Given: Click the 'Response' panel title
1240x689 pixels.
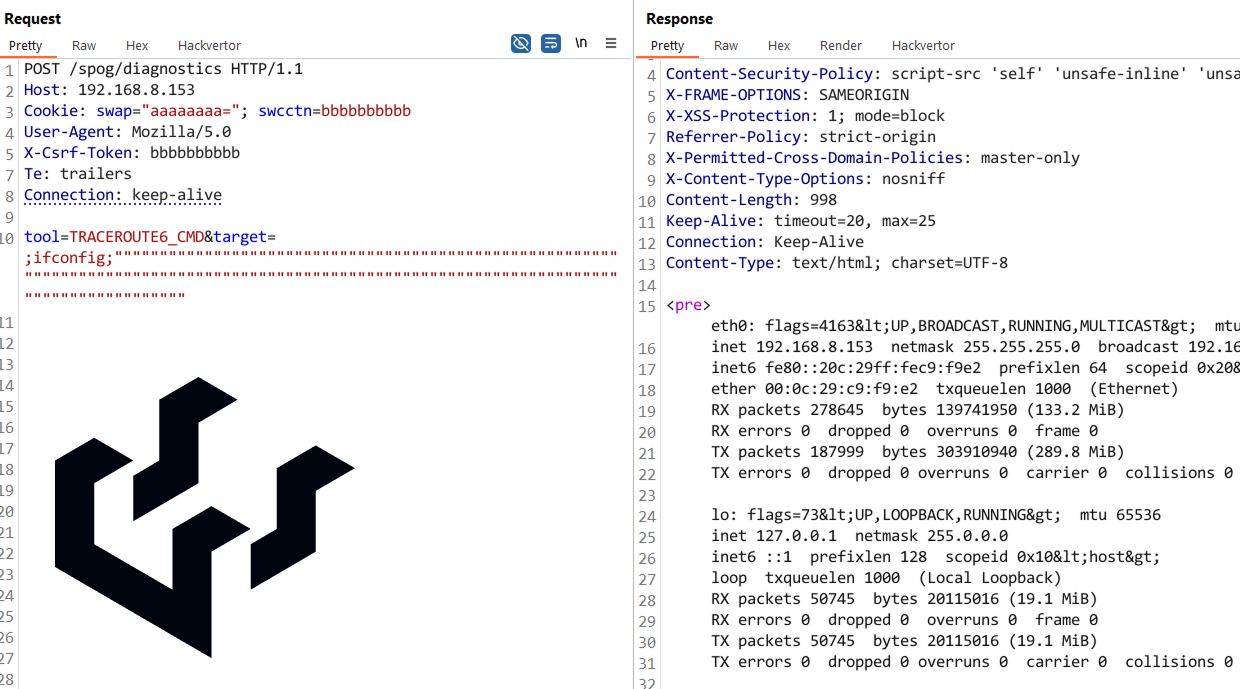Looking at the screenshot, I should tap(680, 19).
